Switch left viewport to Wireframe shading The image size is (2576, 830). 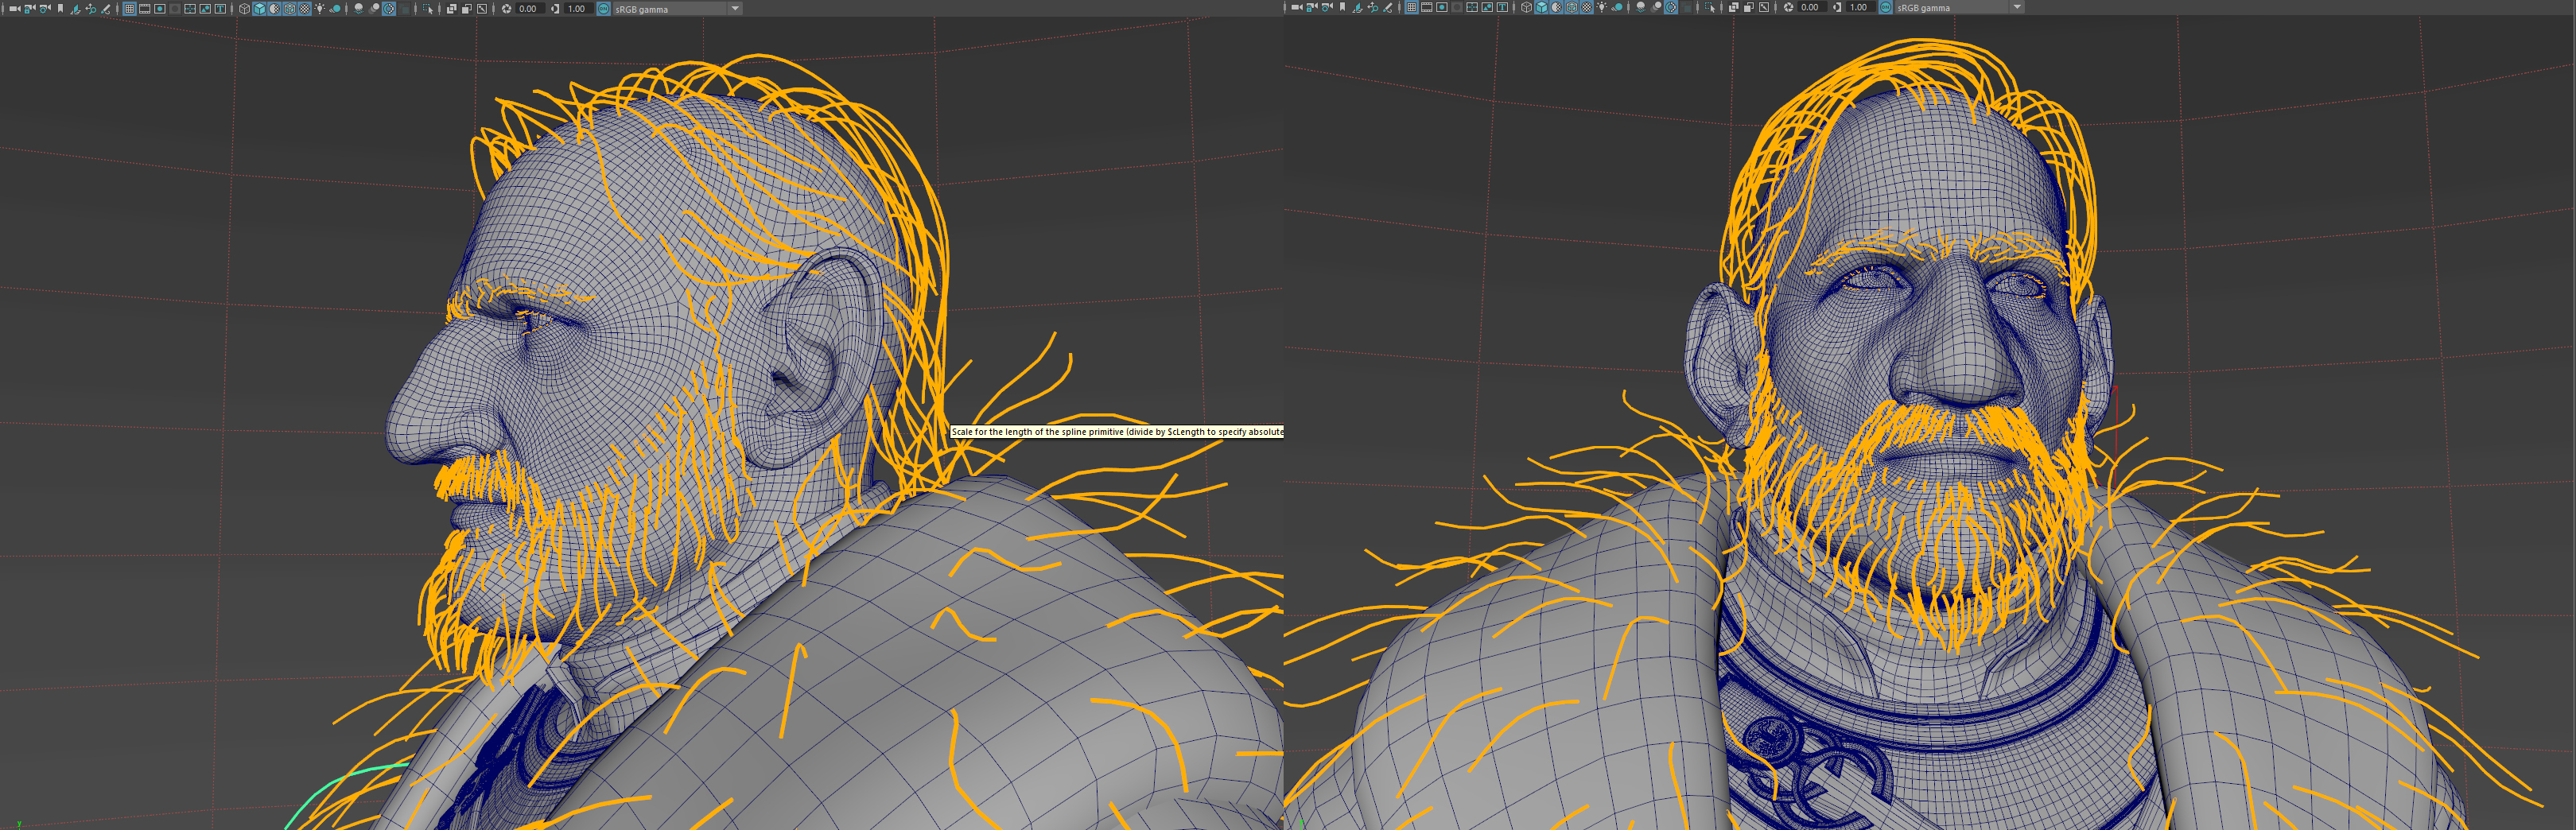(244, 9)
